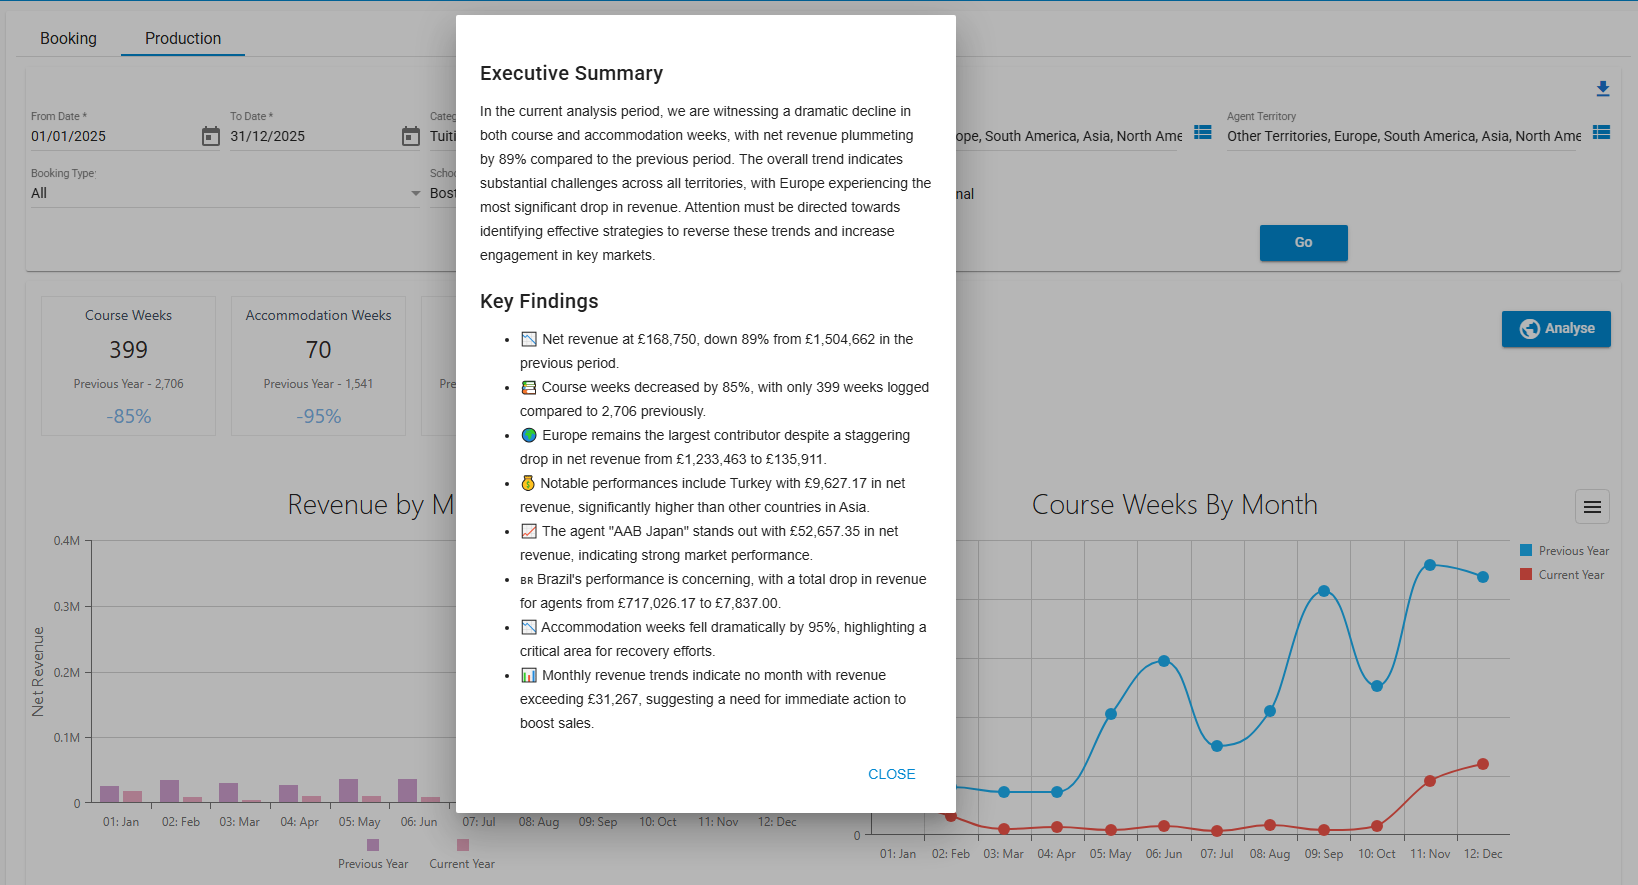This screenshot has height=885, width=1638.
Task: Select the Production tab
Action: [183, 38]
